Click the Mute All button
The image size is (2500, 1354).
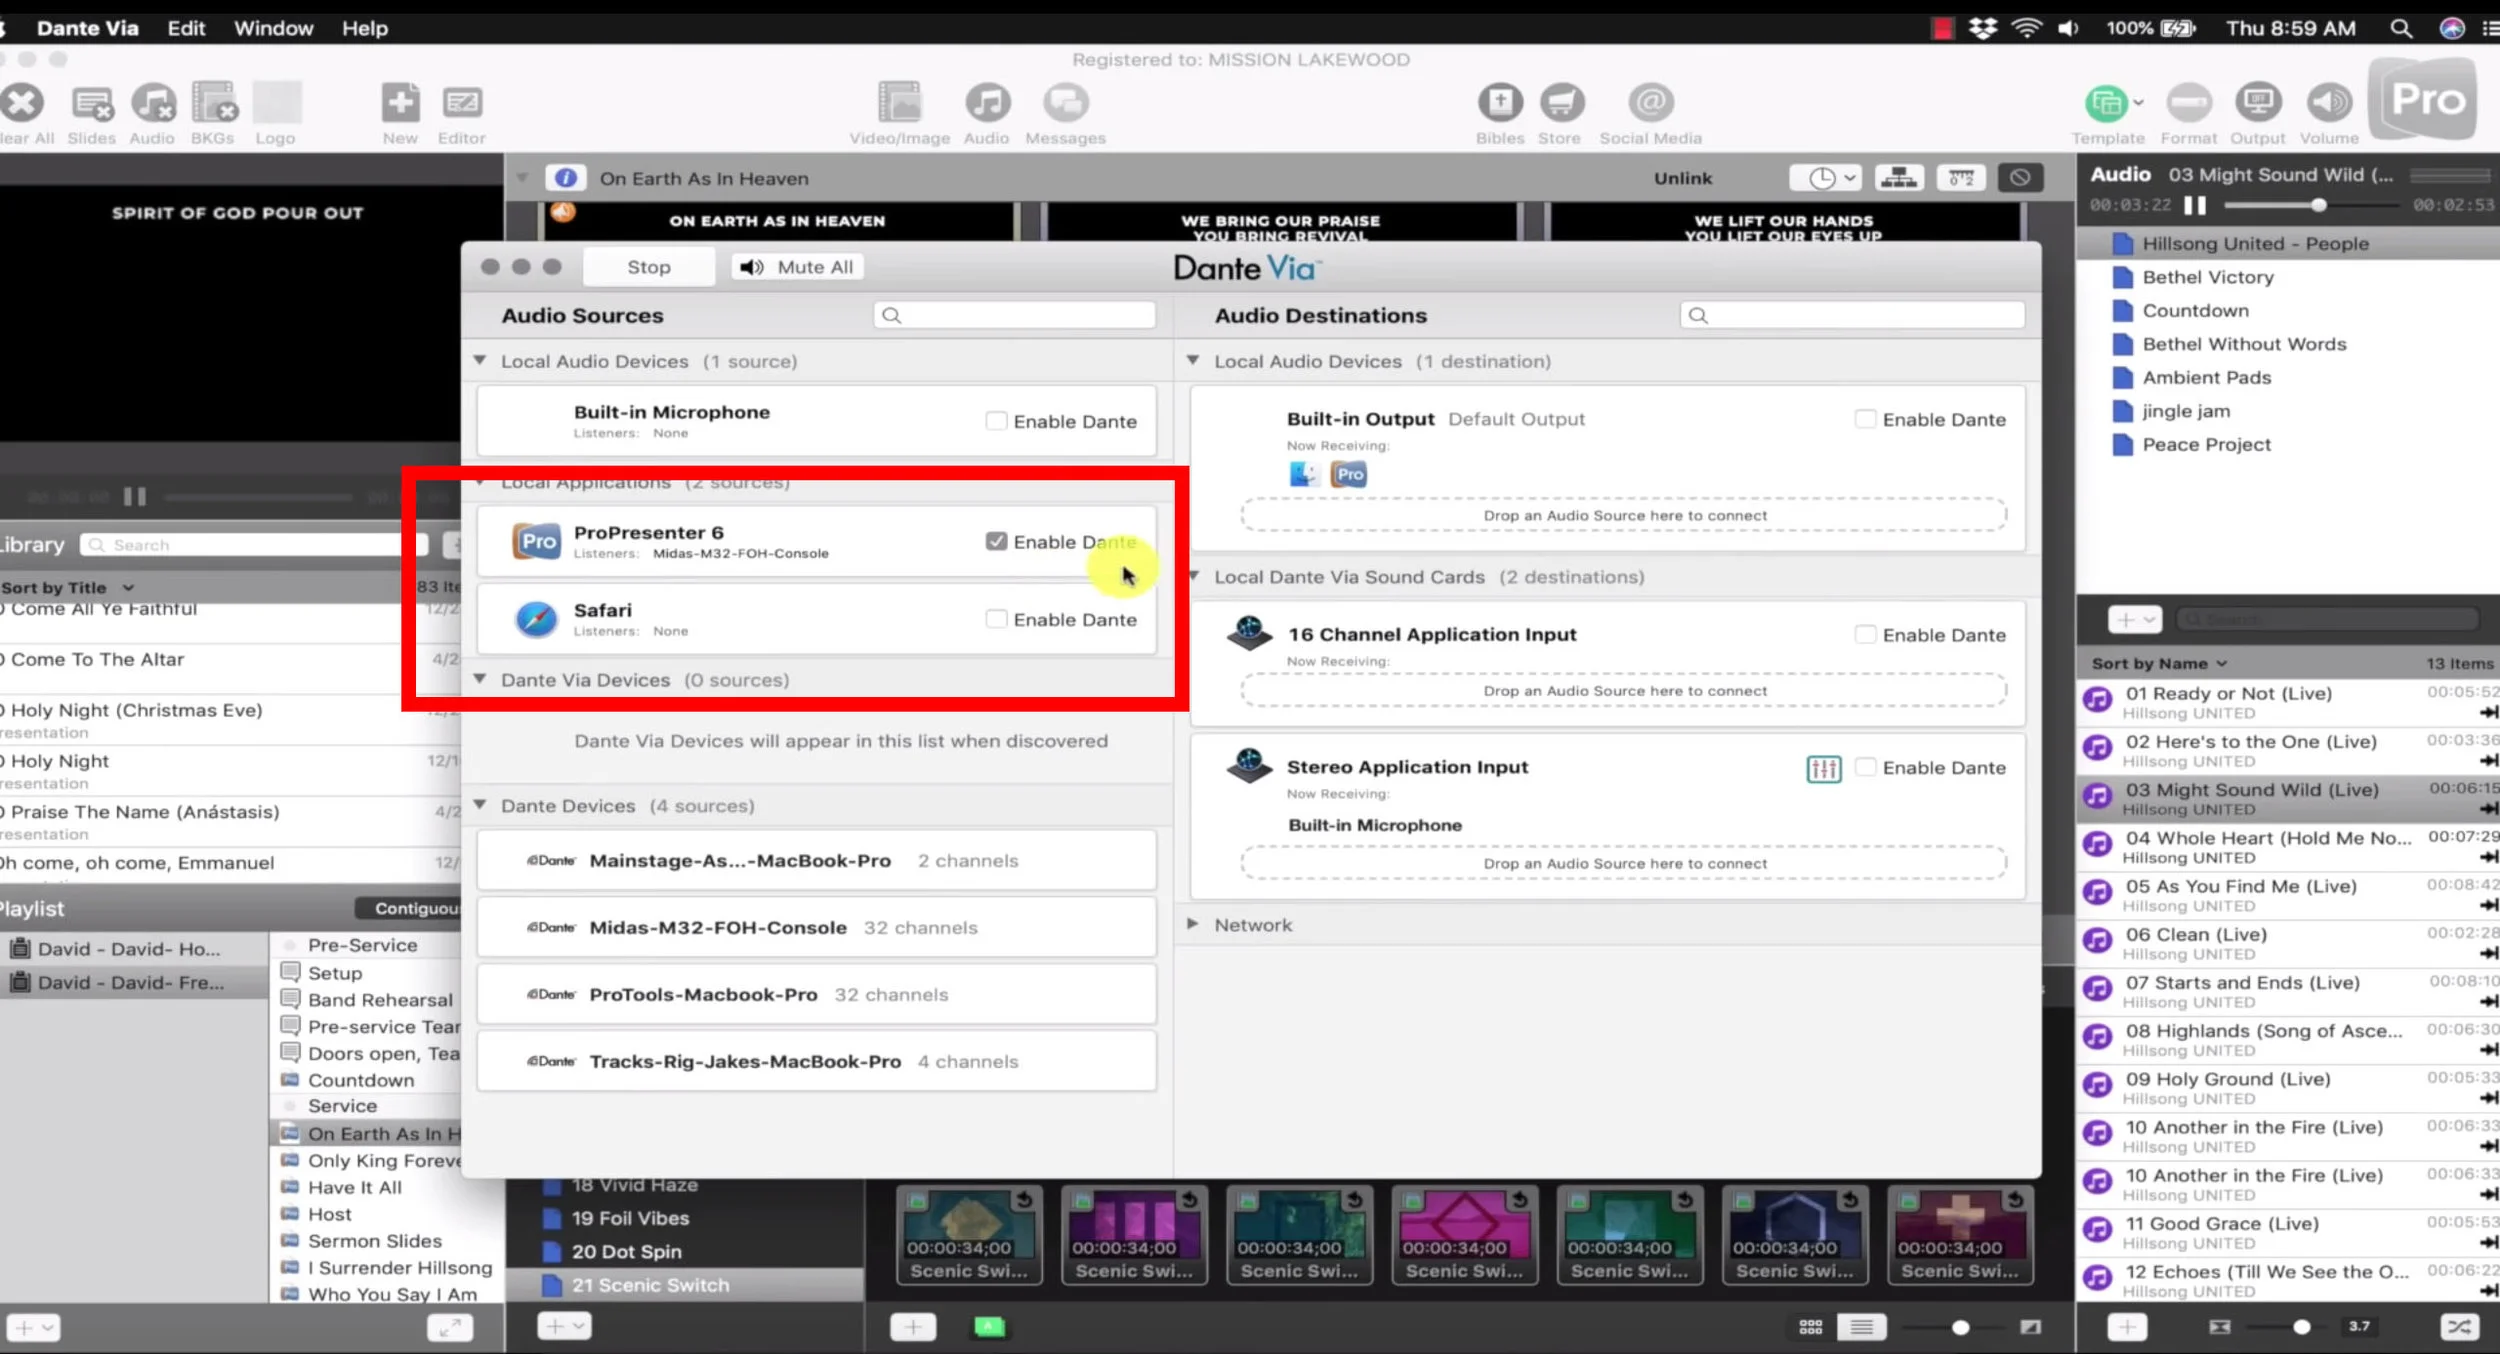[x=799, y=267]
